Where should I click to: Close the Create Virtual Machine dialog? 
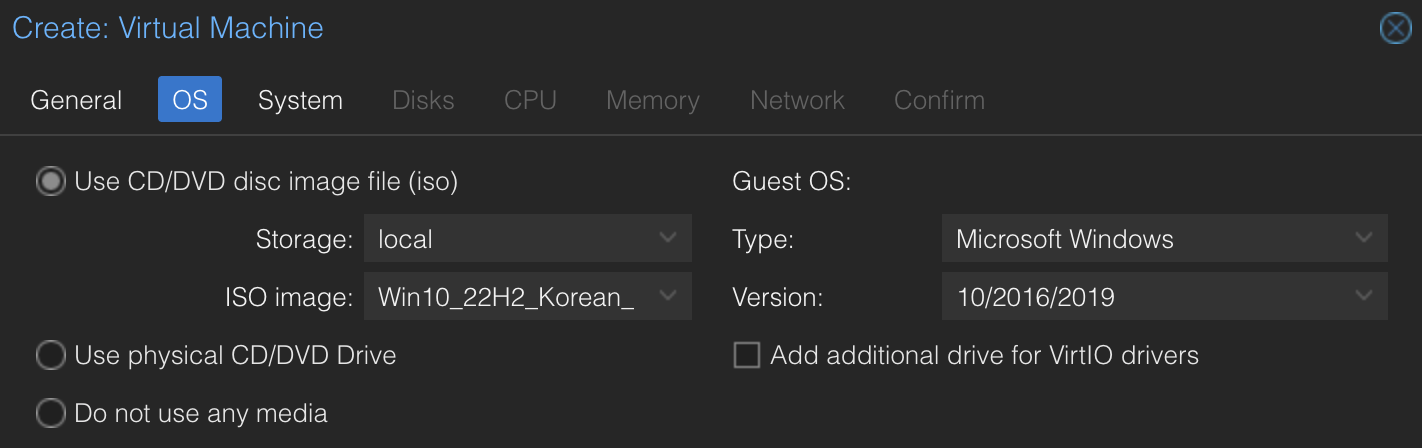pos(1395,28)
